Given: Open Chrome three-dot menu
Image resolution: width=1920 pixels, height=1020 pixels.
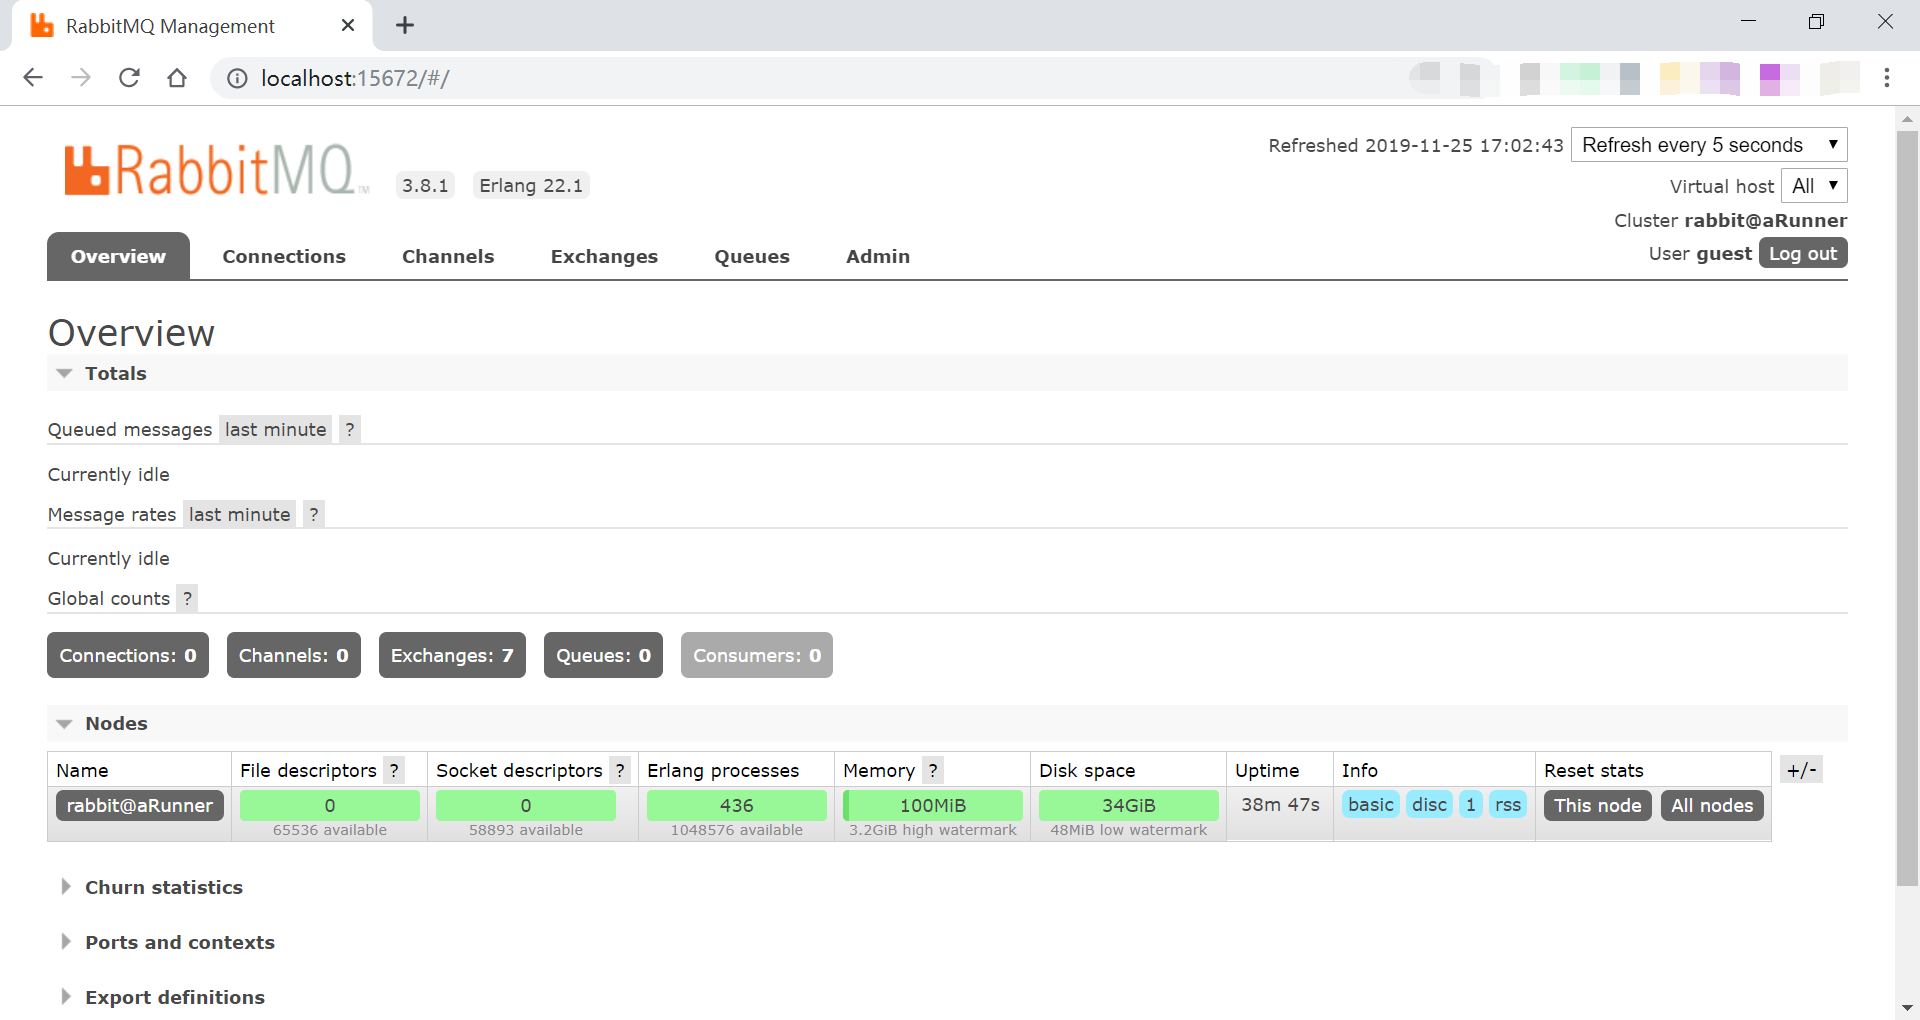Looking at the screenshot, I should [x=1887, y=78].
